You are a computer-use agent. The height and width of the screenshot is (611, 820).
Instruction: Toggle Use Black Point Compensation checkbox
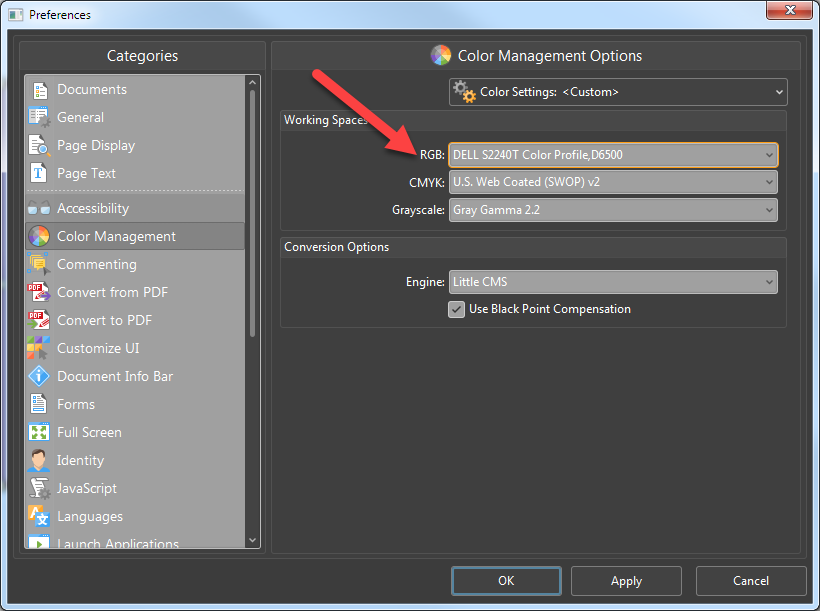point(456,309)
